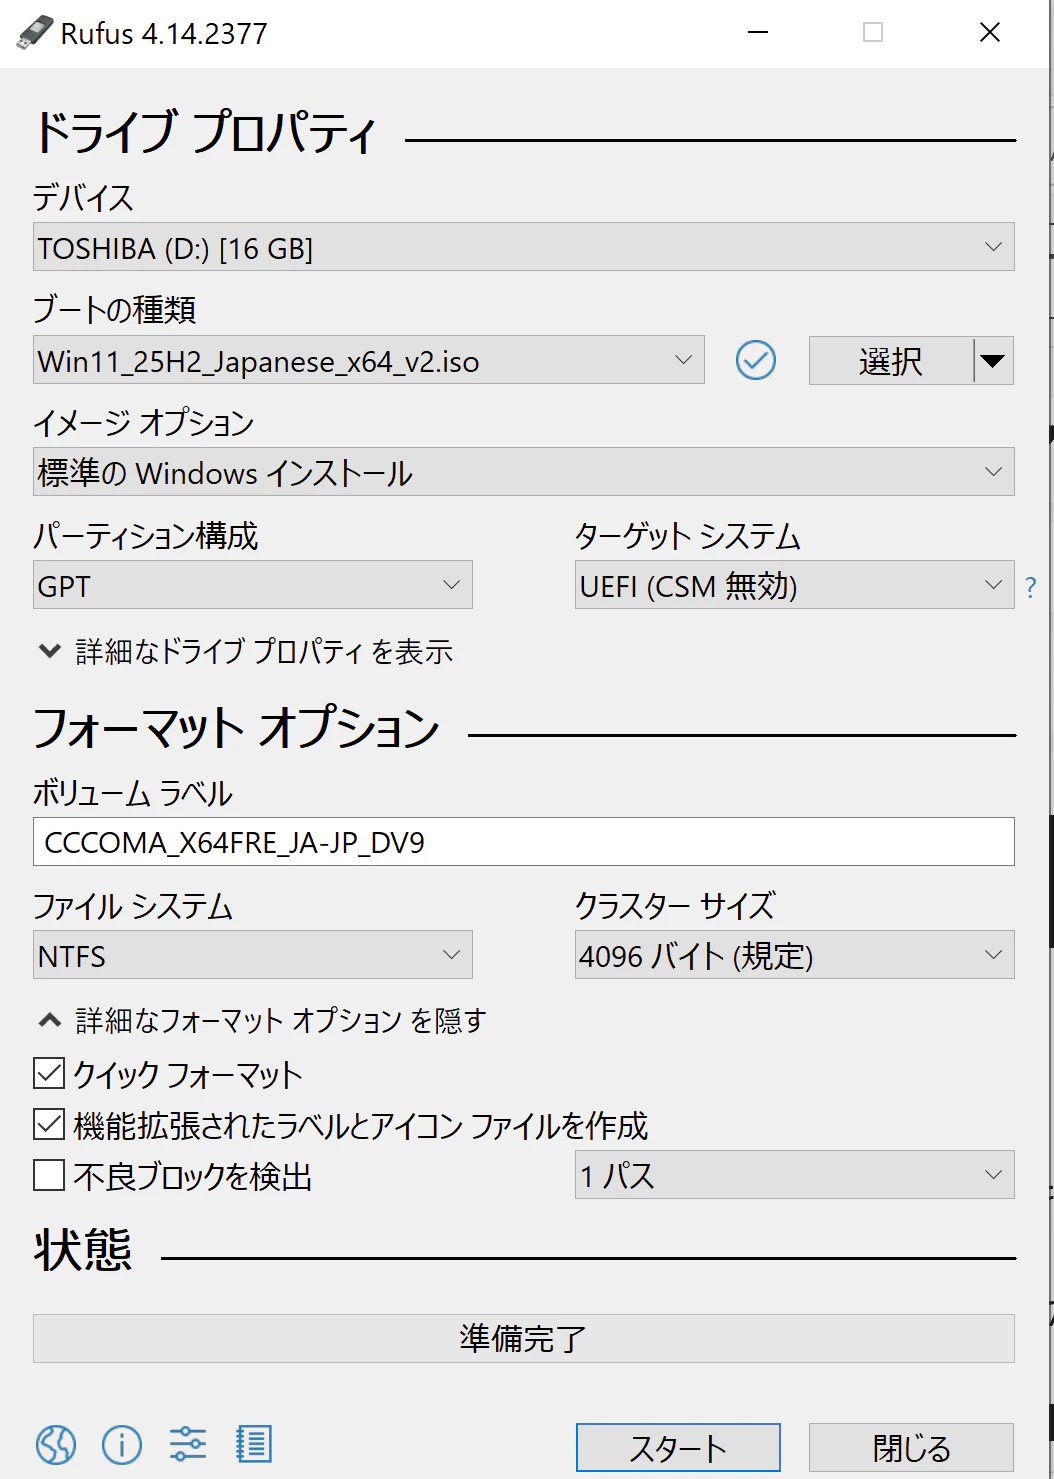Viewport: 1054px width, 1479px height.
Task: Open the クラスター サイズ 4096 バイト dropdown
Action: tap(795, 955)
